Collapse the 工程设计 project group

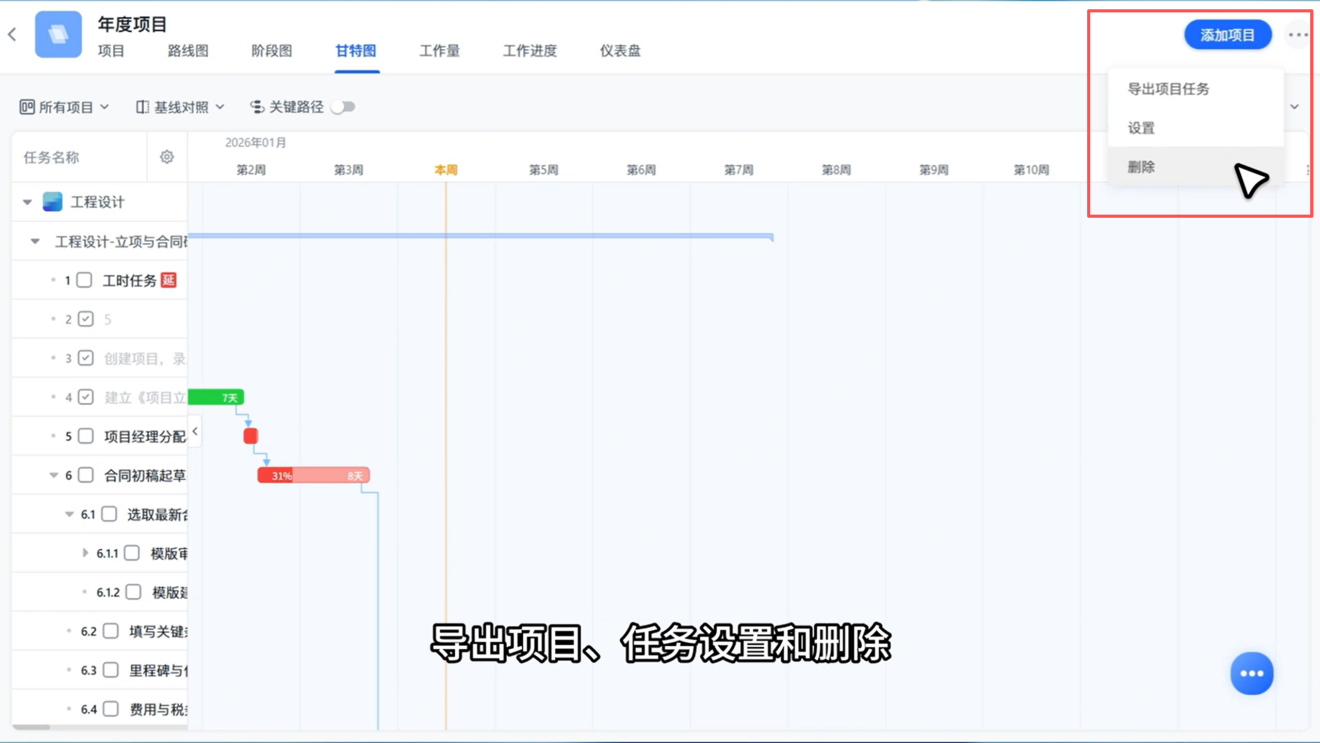pyautogui.click(x=27, y=202)
